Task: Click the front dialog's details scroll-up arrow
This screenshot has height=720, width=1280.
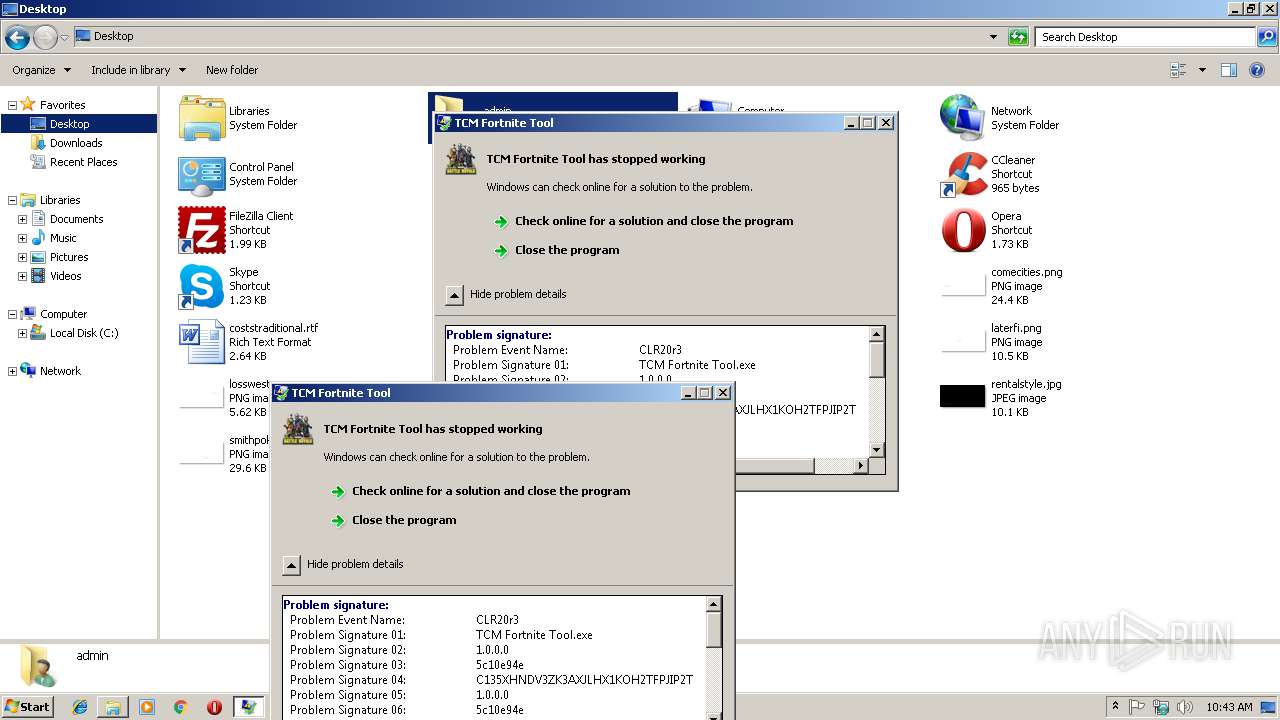Action: (714, 604)
